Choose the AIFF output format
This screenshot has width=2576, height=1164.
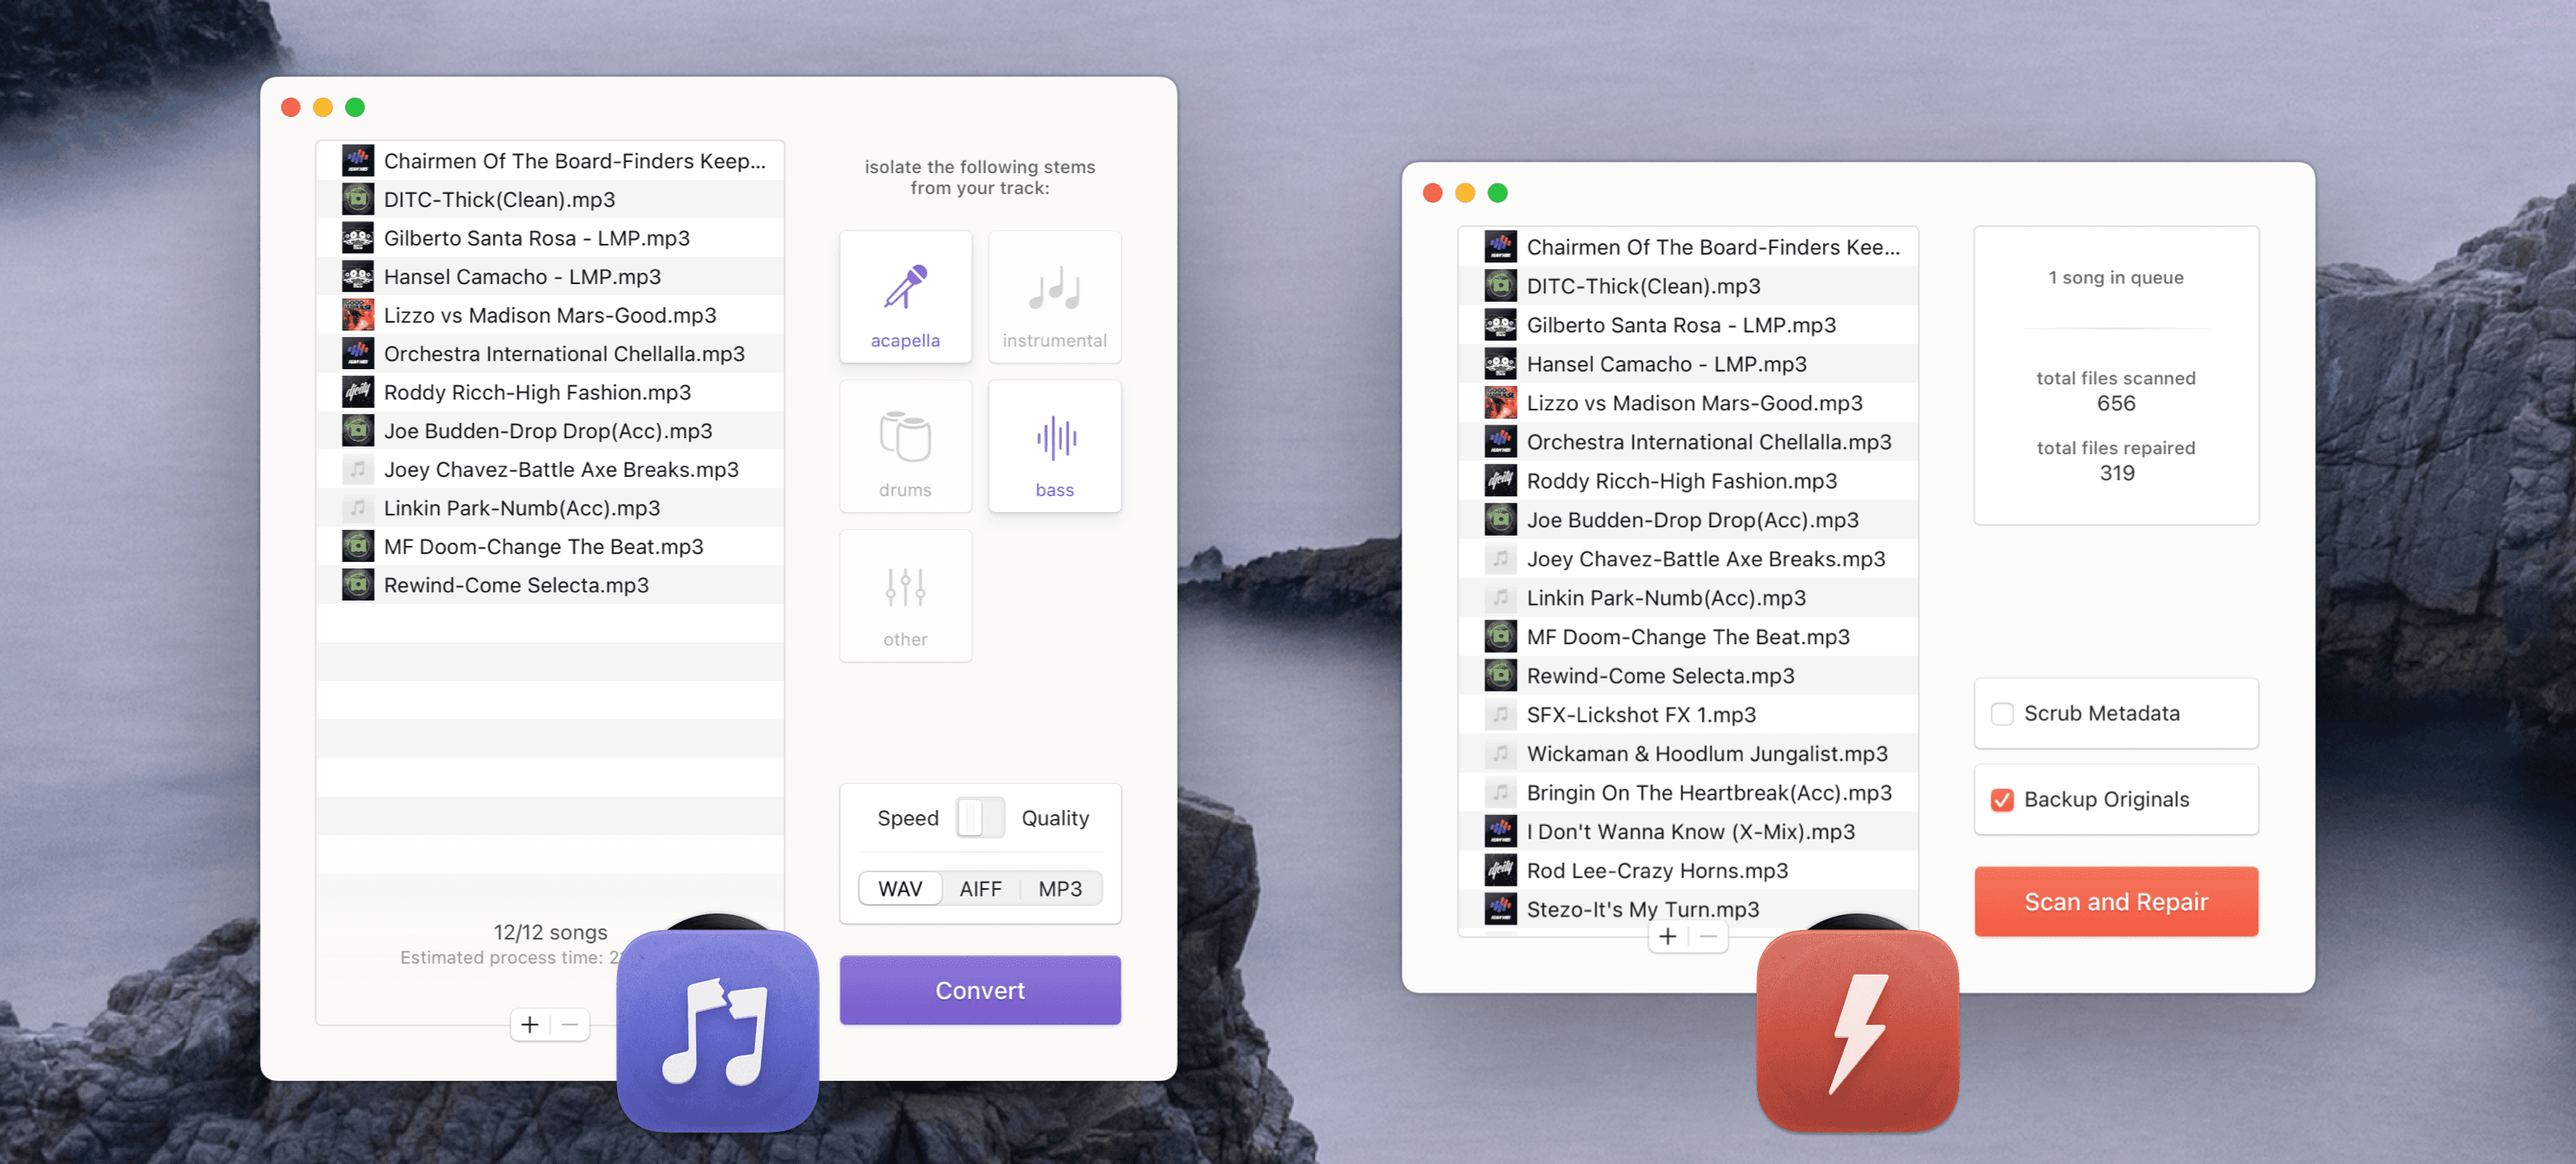980,888
